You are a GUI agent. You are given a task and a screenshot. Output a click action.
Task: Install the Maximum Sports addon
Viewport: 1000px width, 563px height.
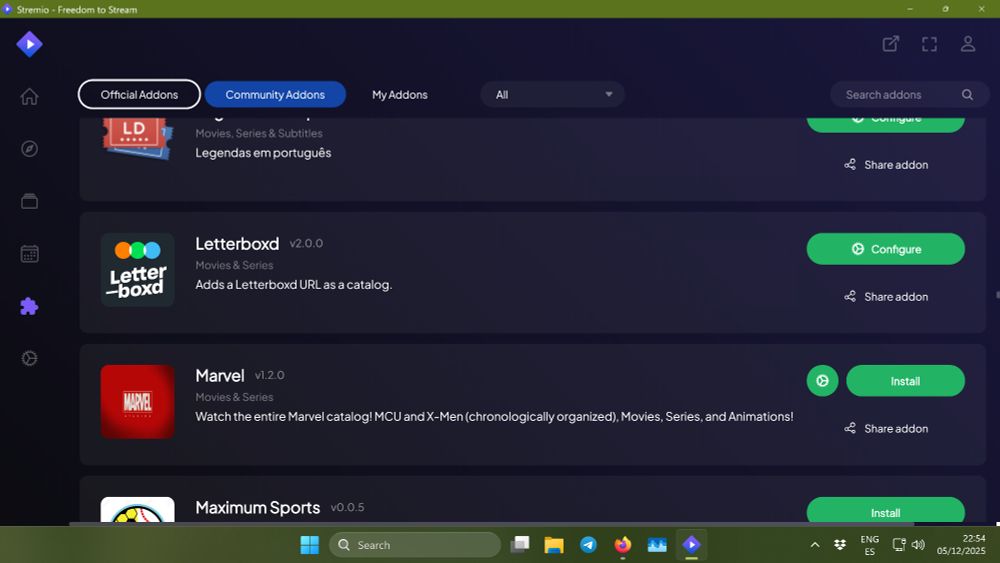[885, 510]
